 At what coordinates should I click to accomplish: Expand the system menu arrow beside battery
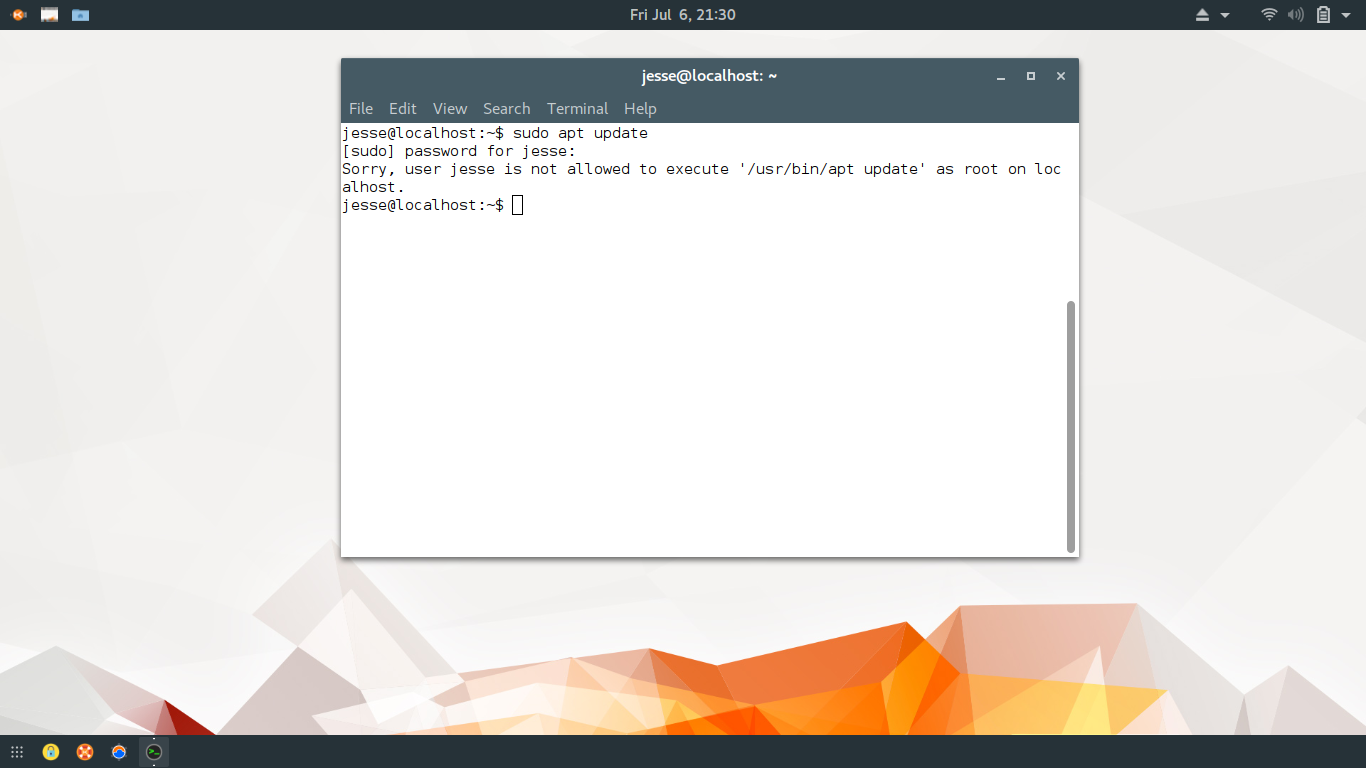[x=1345, y=15]
